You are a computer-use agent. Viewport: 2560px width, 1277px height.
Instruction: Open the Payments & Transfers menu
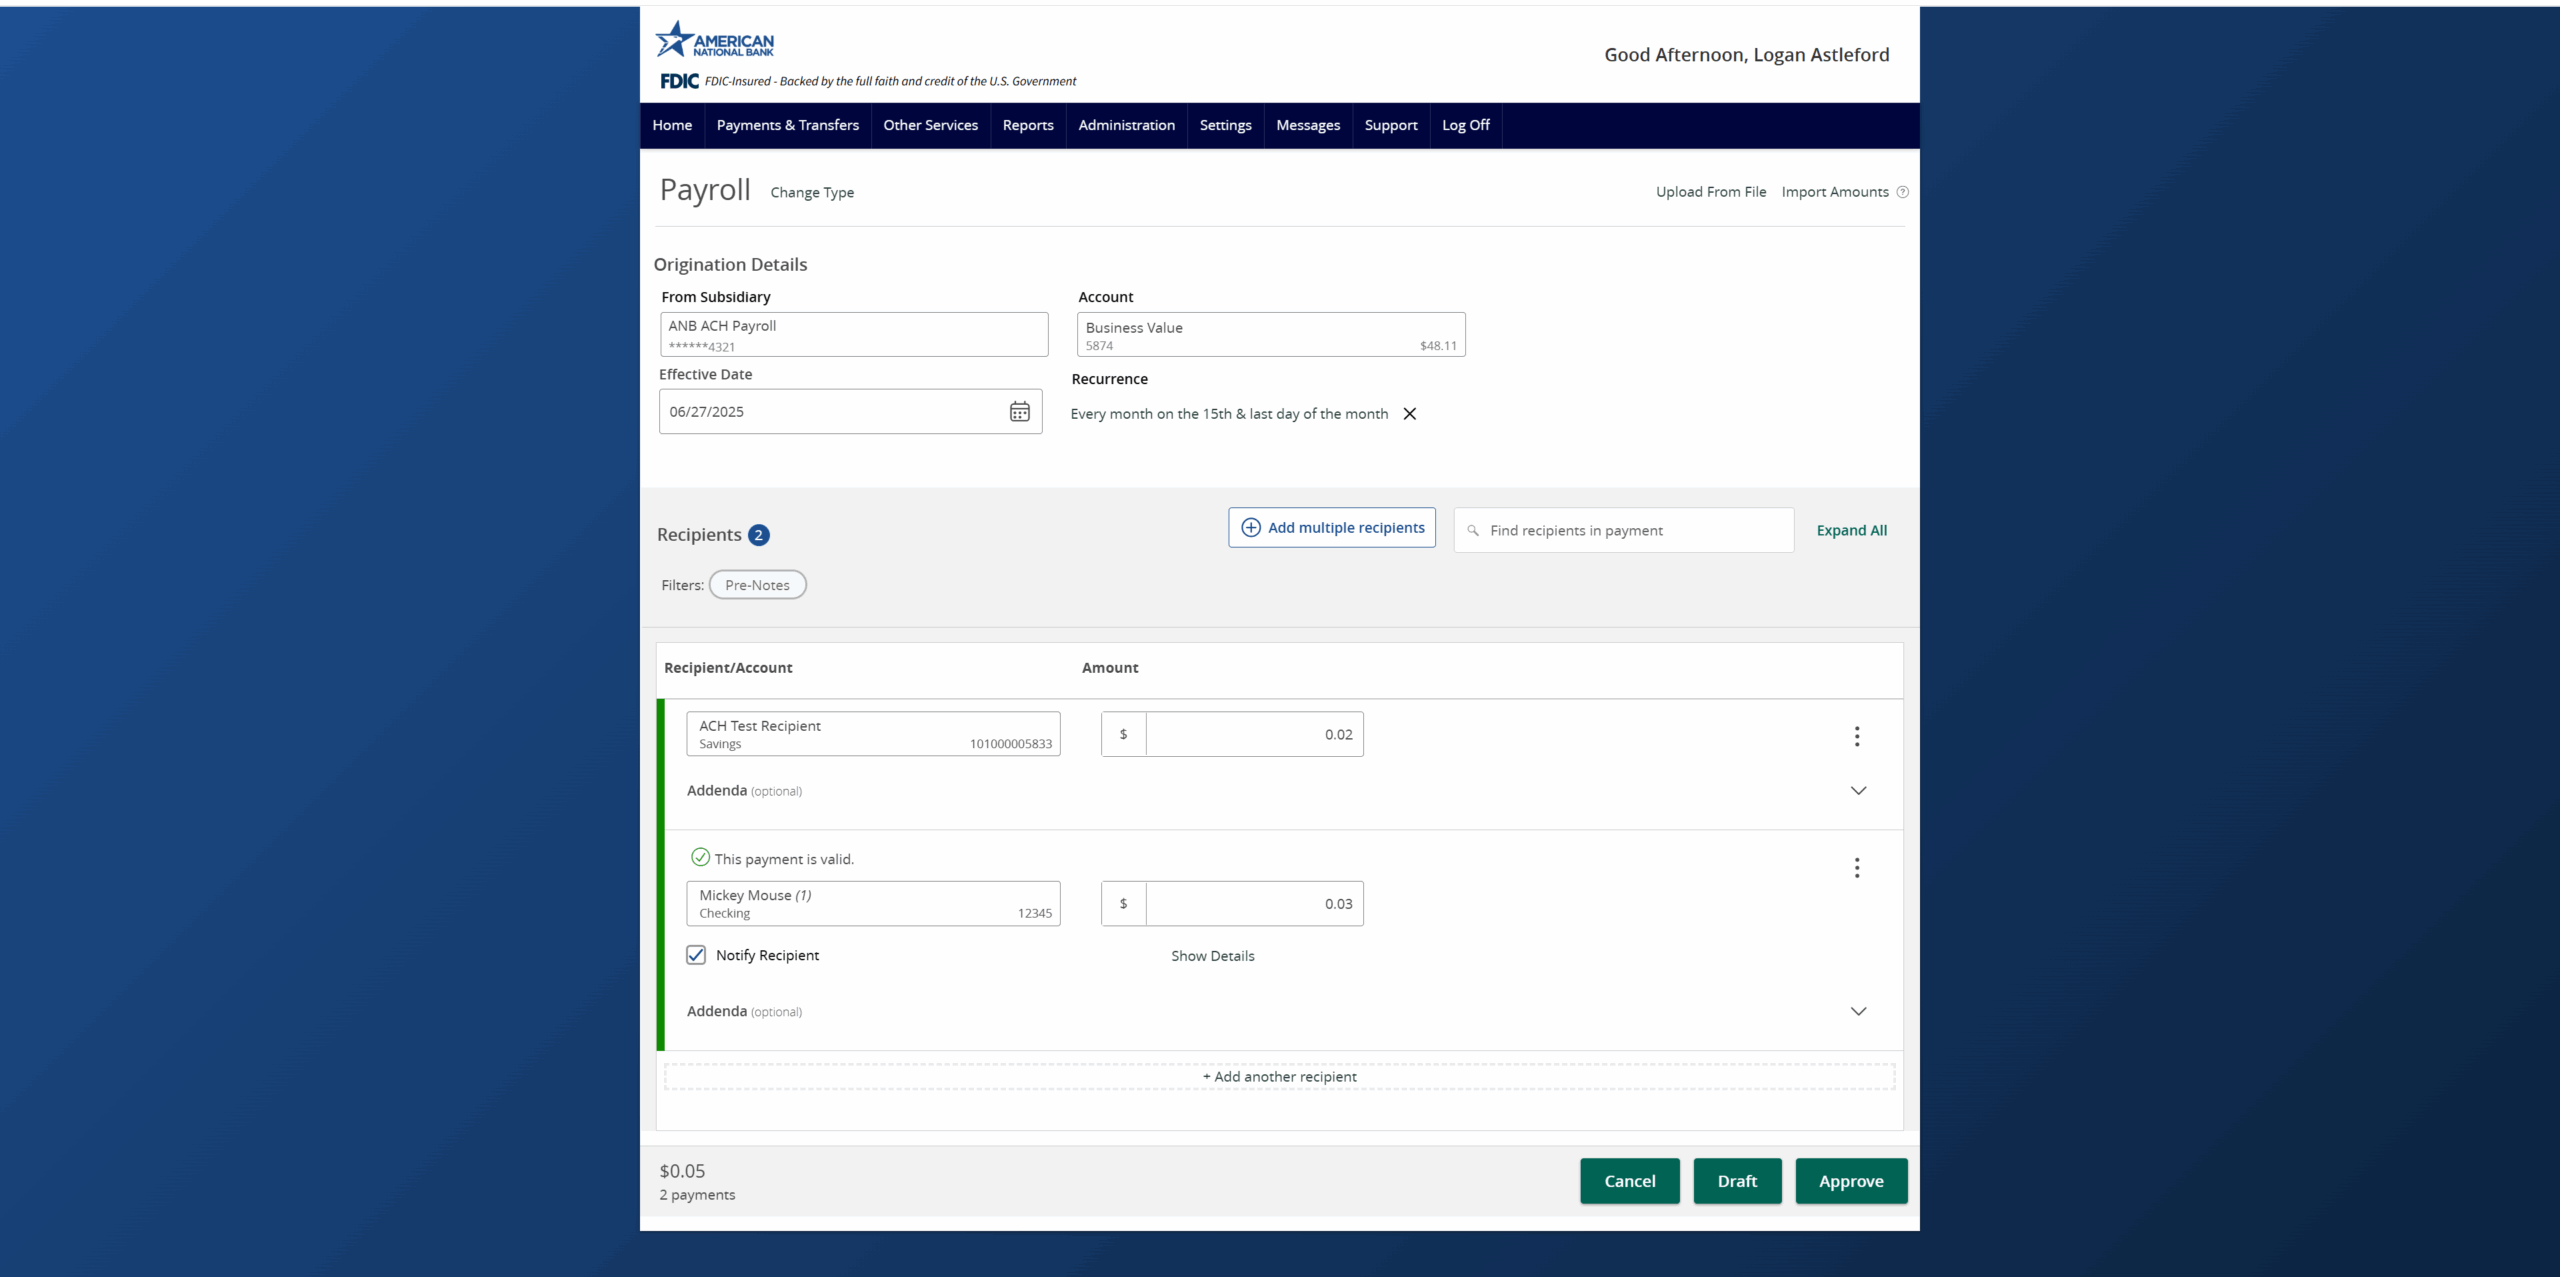787,125
